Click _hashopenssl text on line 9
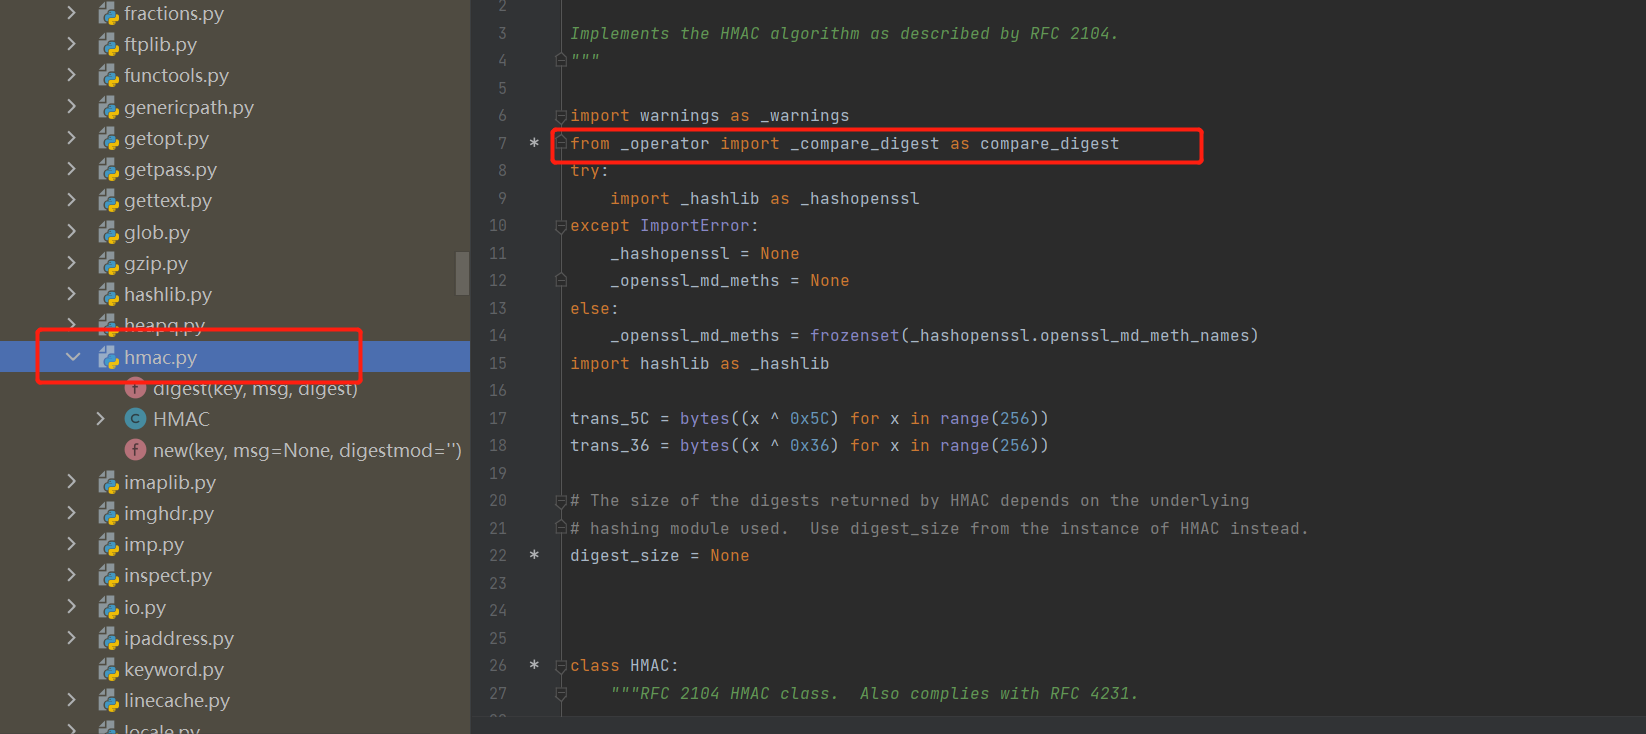Viewport: 1646px width, 734px height. pyautogui.click(x=859, y=199)
